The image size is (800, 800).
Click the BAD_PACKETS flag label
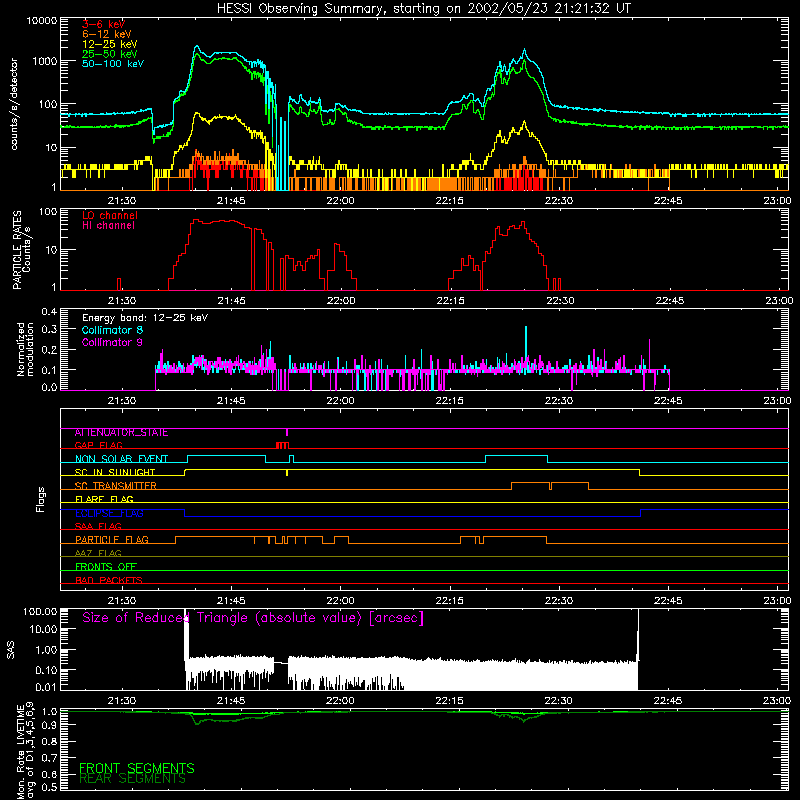click(109, 580)
